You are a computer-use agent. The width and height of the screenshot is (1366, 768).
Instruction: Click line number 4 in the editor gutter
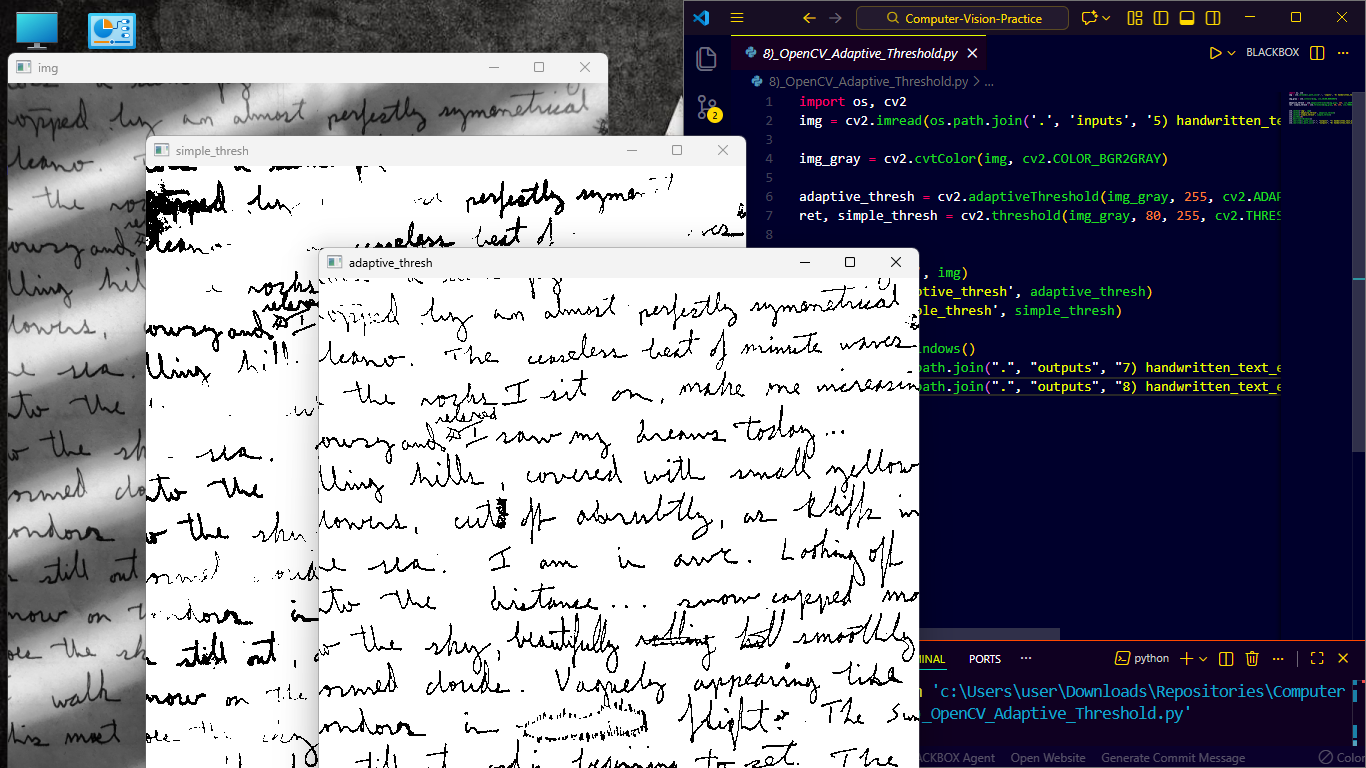pyautogui.click(x=768, y=158)
